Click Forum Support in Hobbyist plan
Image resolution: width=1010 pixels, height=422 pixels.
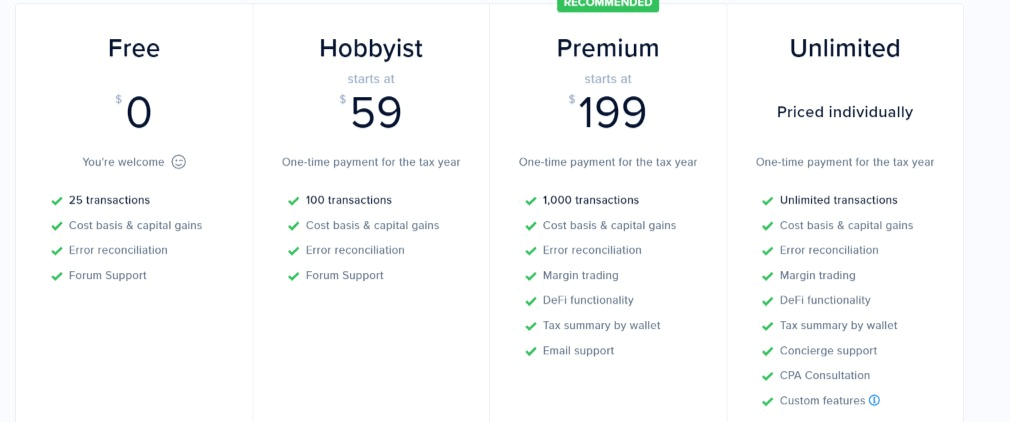(x=345, y=275)
